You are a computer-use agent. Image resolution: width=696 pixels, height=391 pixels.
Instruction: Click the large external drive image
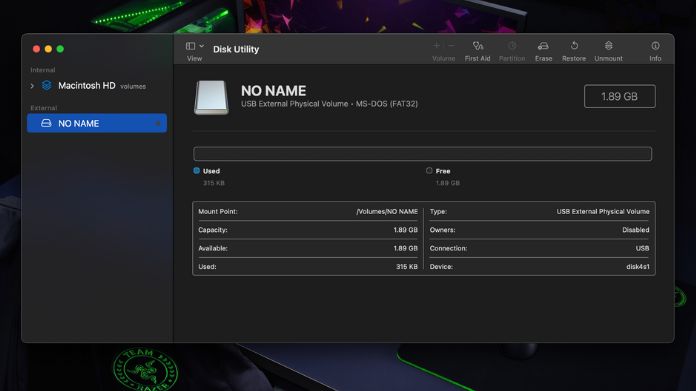tap(211, 97)
